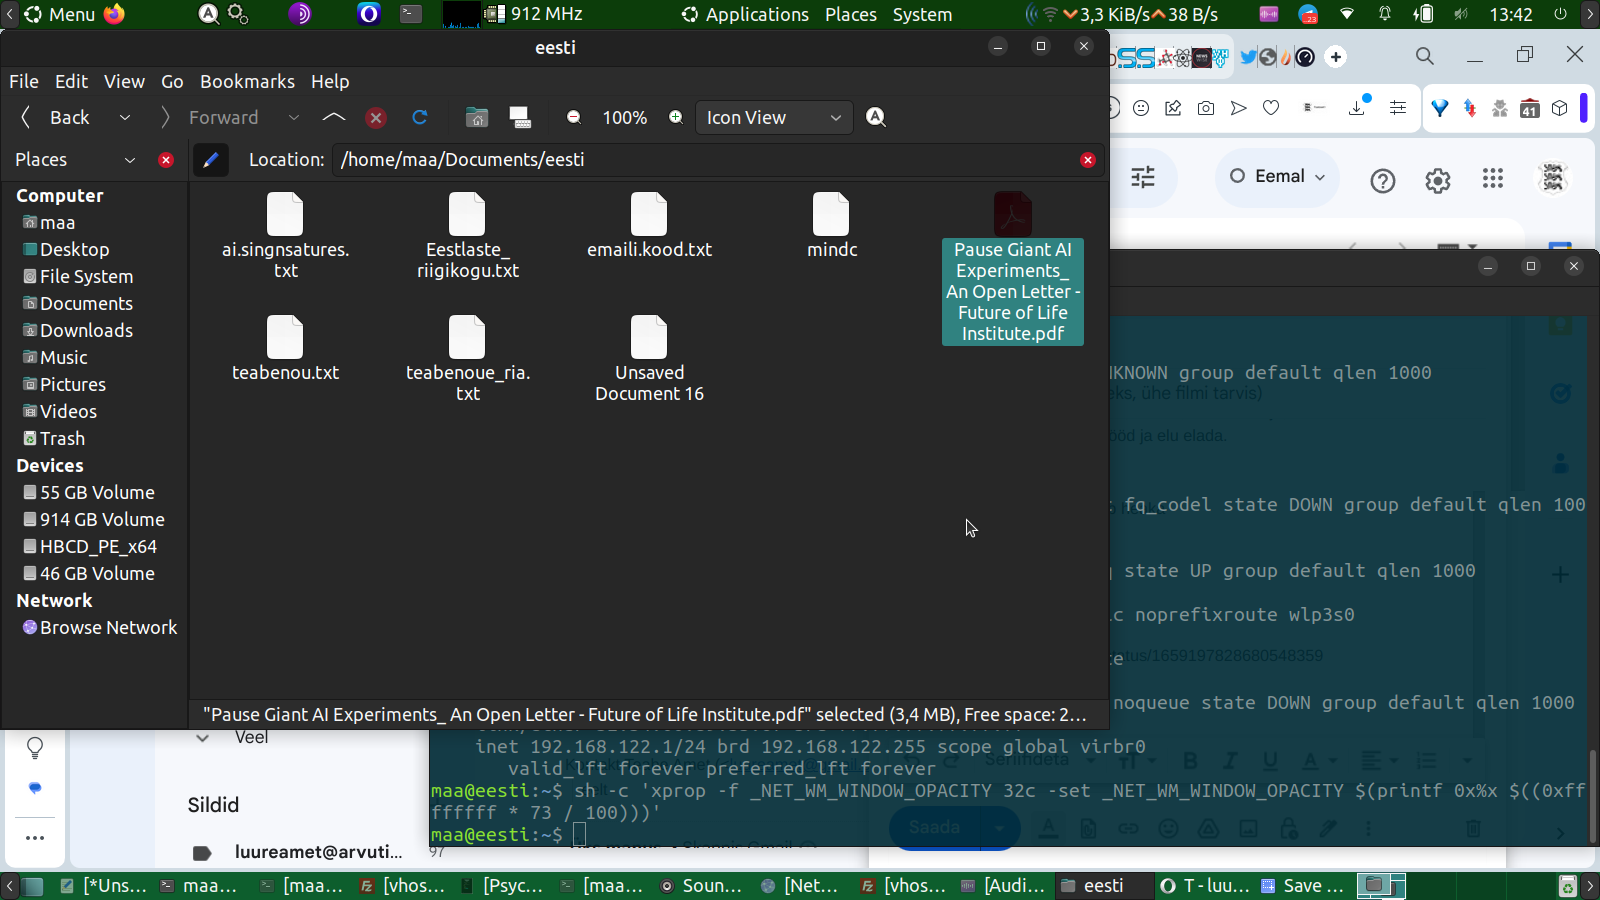
Task: Click the location path input field
Action: (x=700, y=160)
